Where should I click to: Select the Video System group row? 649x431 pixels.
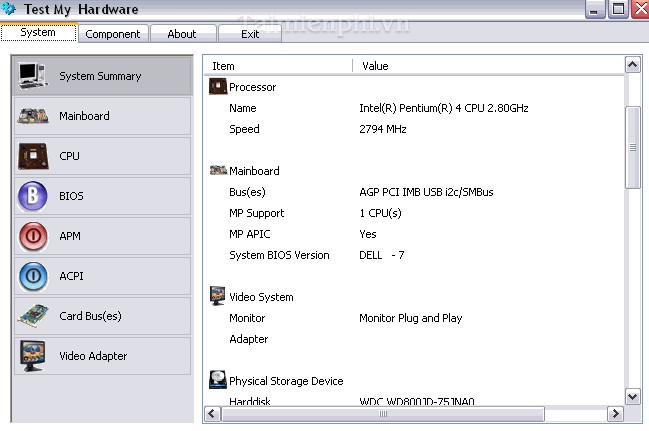click(414, 297)
